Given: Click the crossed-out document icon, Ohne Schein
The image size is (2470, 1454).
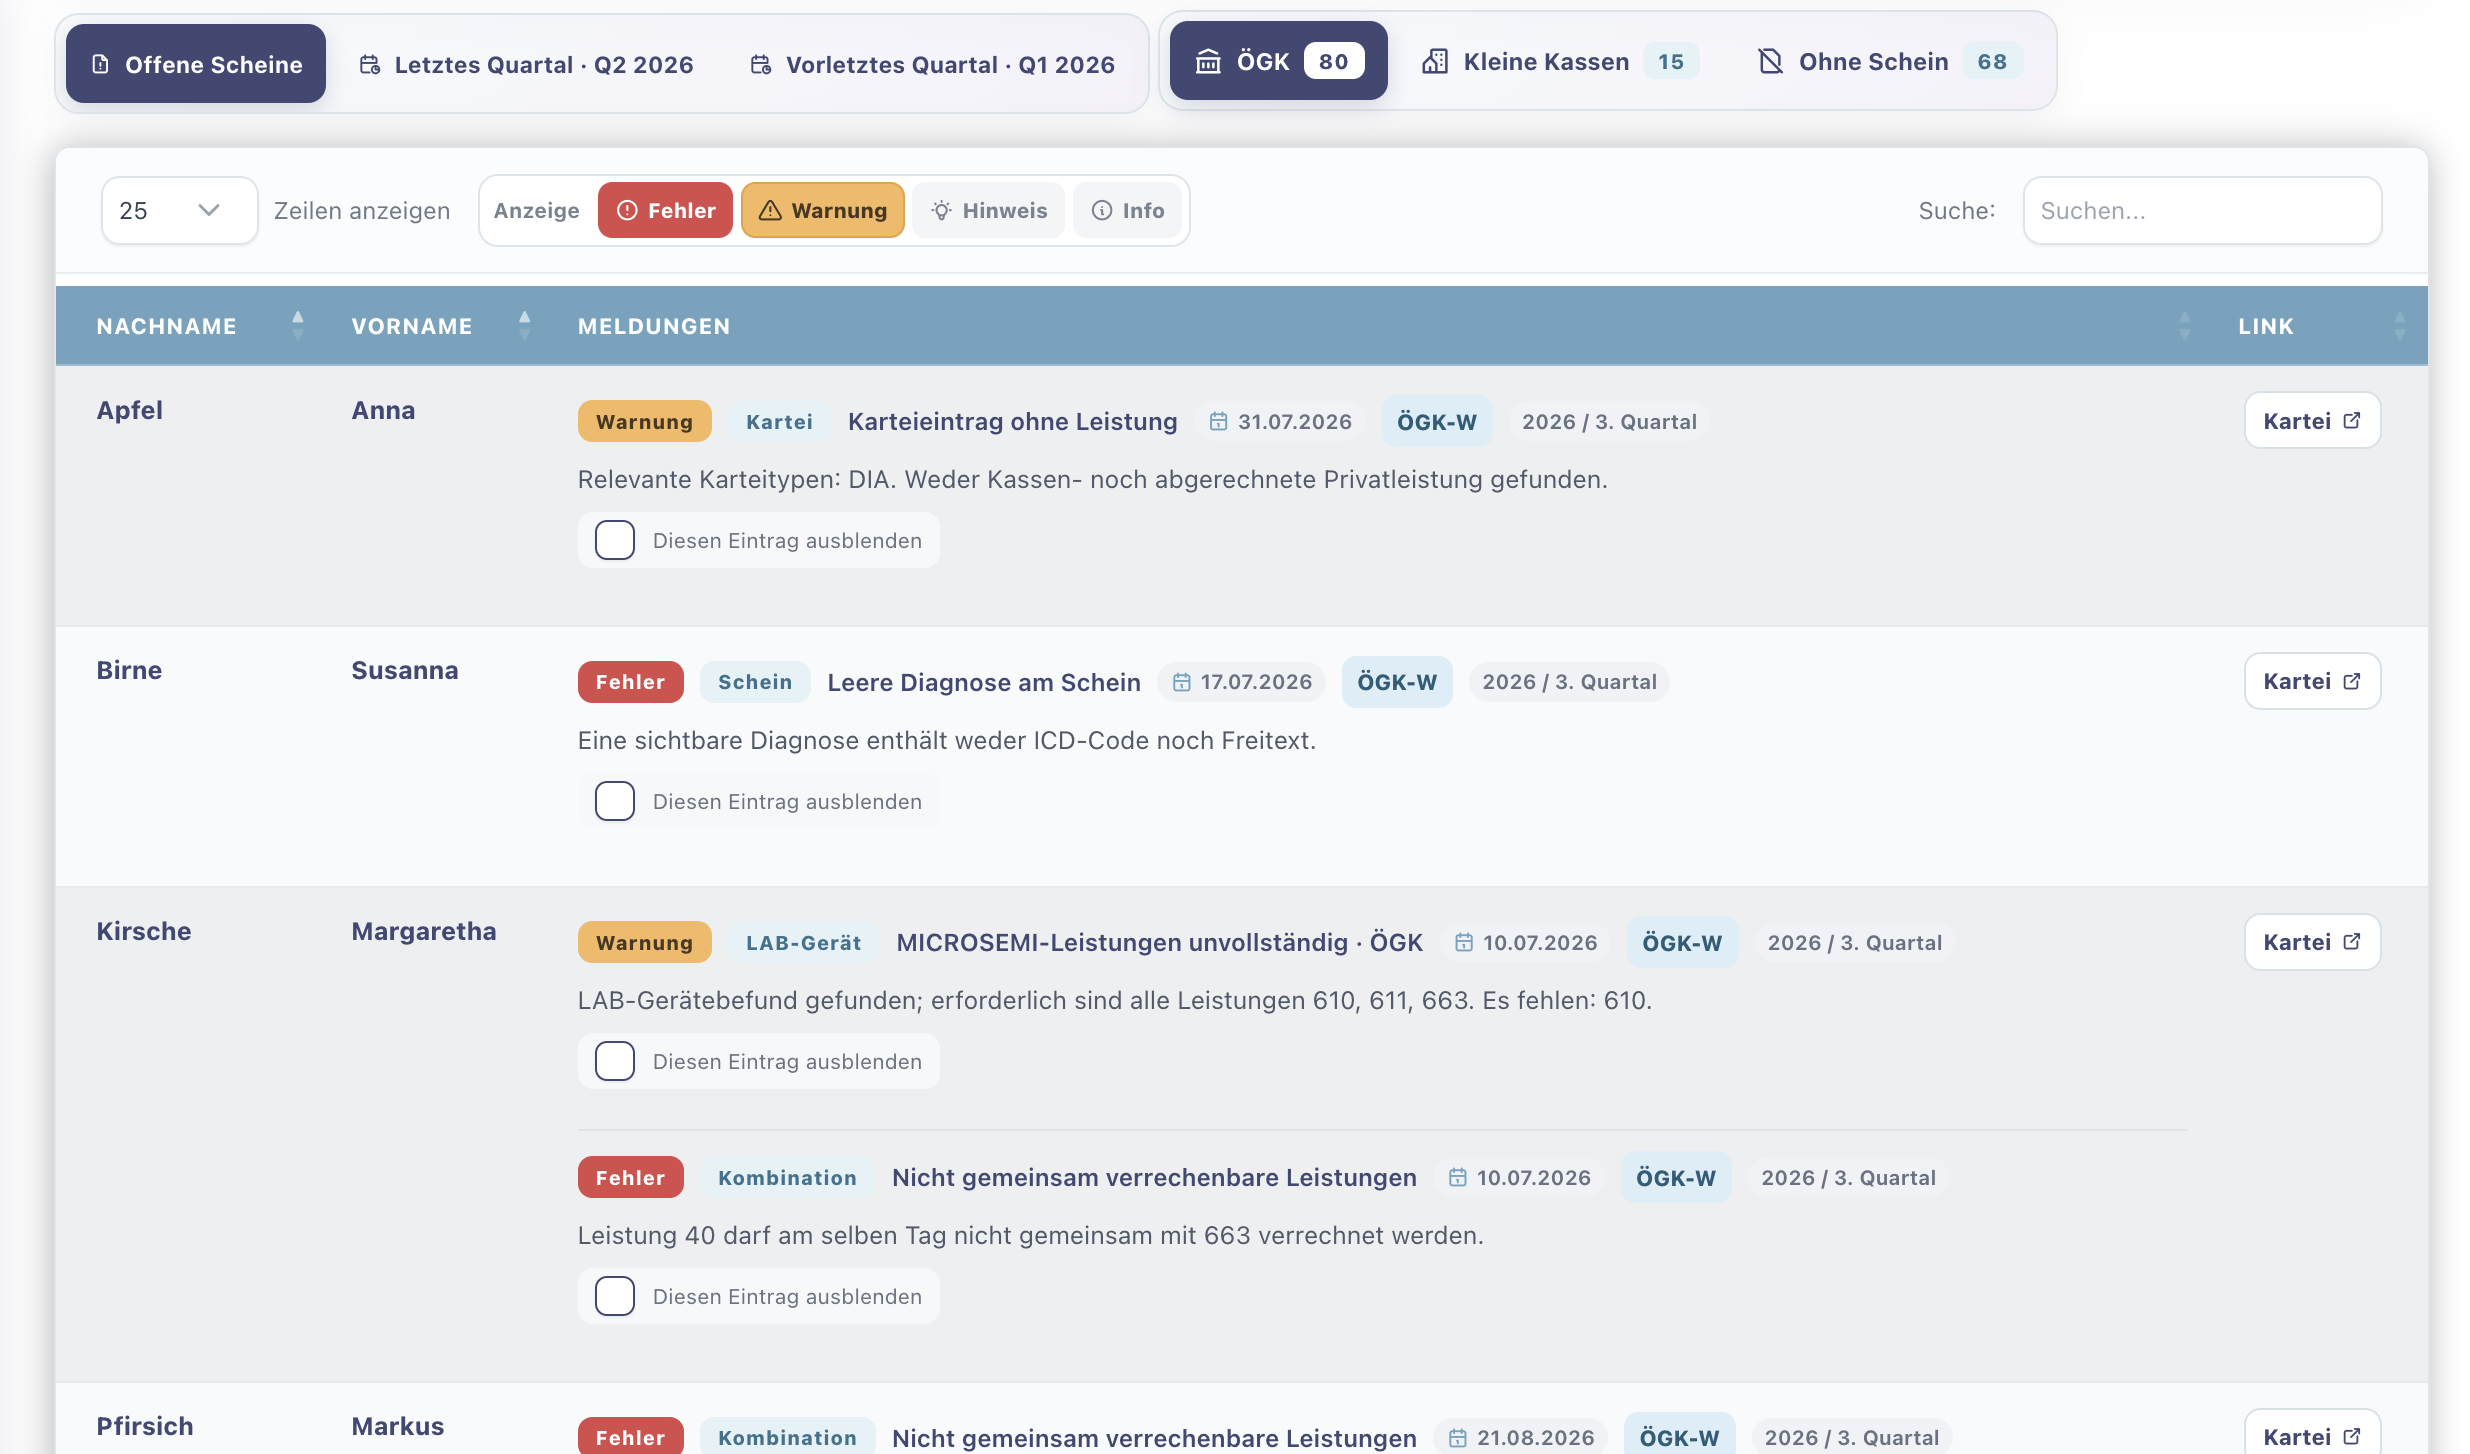Looking at the screenshot, I should click(x=1771, y=62).
